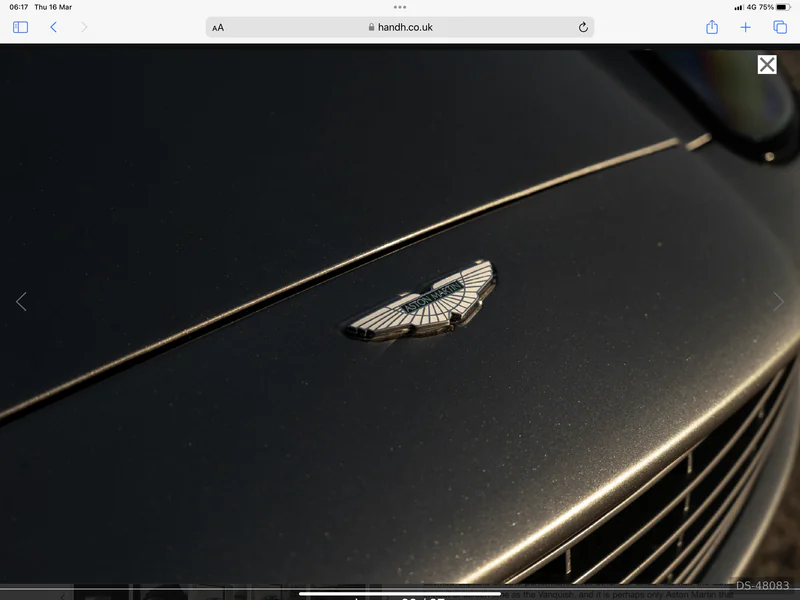This screenshot has height=600, width=800.
Task: Close the image lightbox viewer
Action: click(x=767, y=65)
